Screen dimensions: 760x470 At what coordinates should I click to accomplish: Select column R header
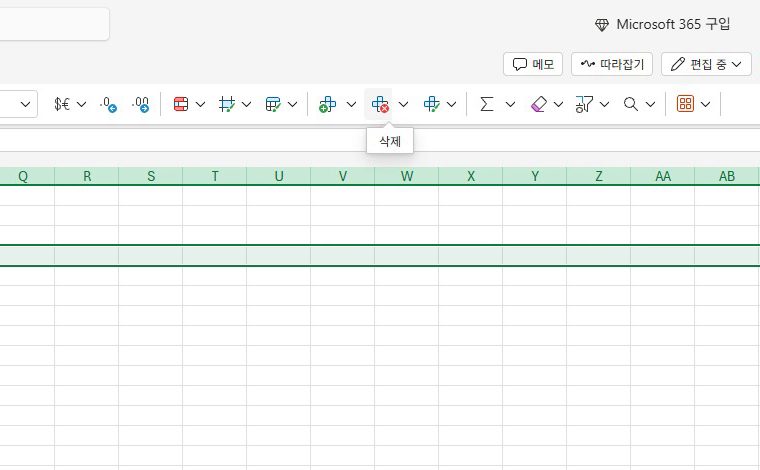point(87,176)
